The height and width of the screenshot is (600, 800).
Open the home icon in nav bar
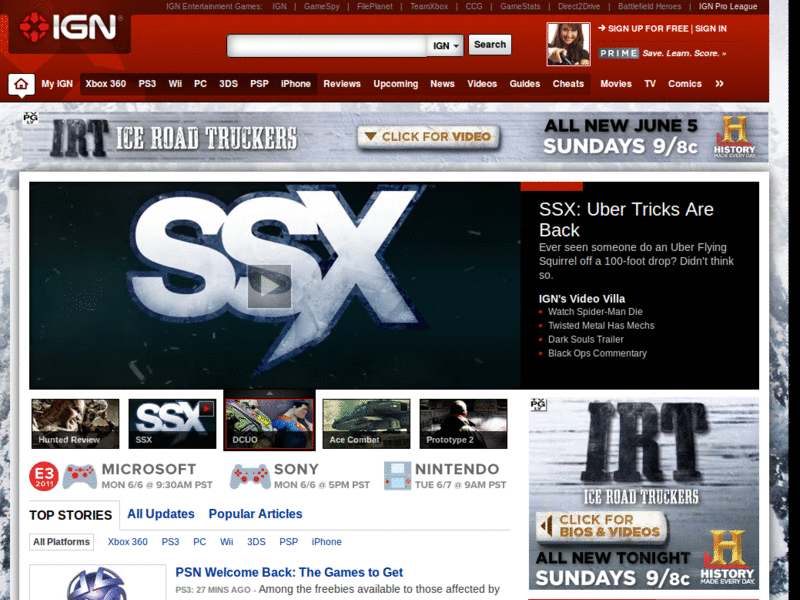21,84
